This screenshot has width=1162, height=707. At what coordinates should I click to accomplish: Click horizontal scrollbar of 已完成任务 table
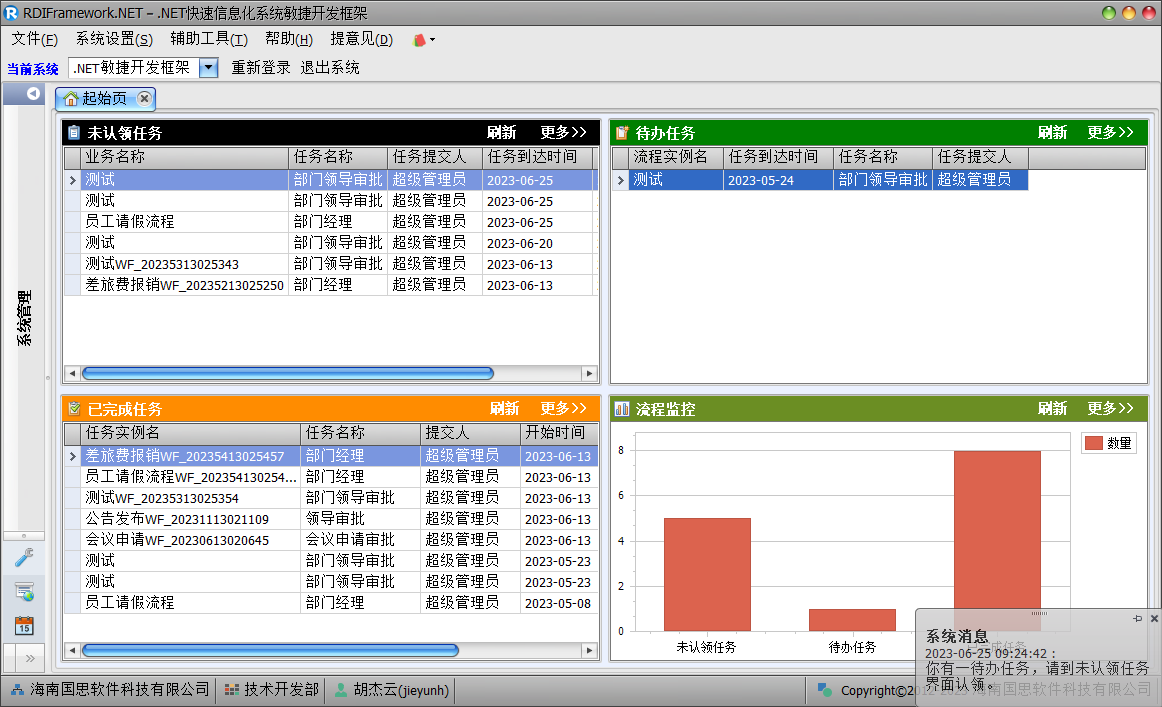270,650
